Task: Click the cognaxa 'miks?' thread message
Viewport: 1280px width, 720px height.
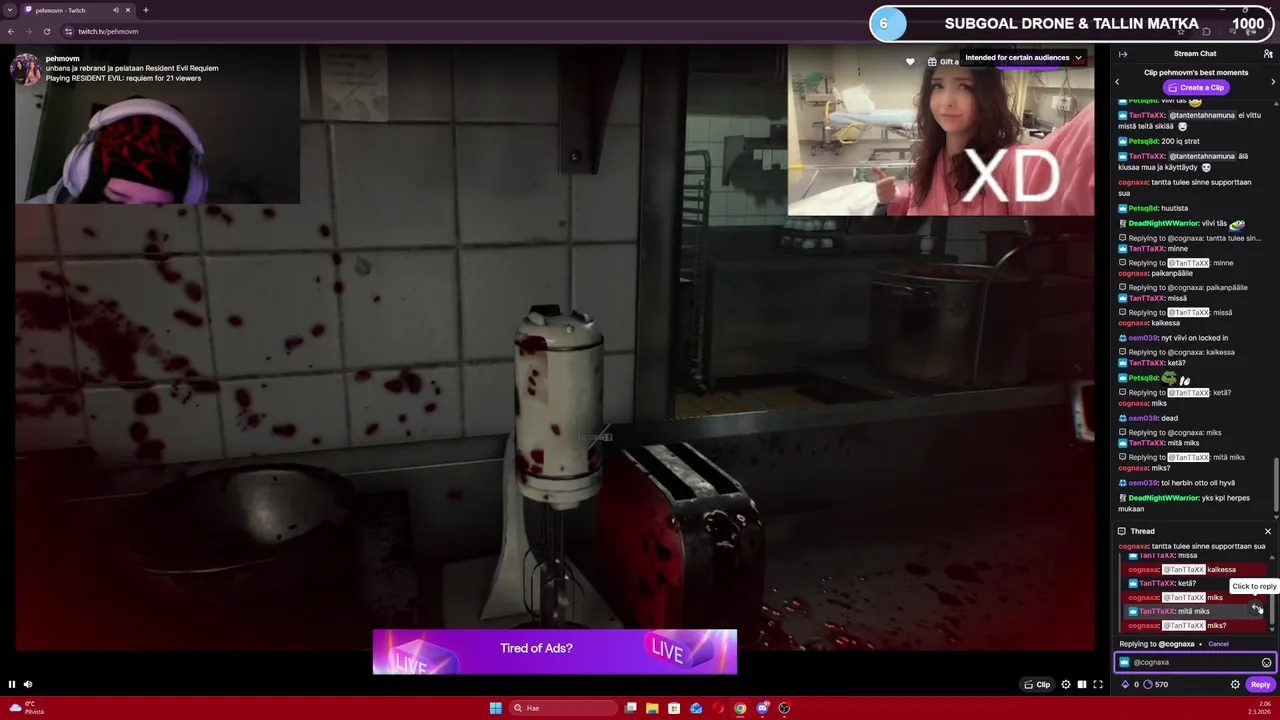Action: coord(1196,625)
